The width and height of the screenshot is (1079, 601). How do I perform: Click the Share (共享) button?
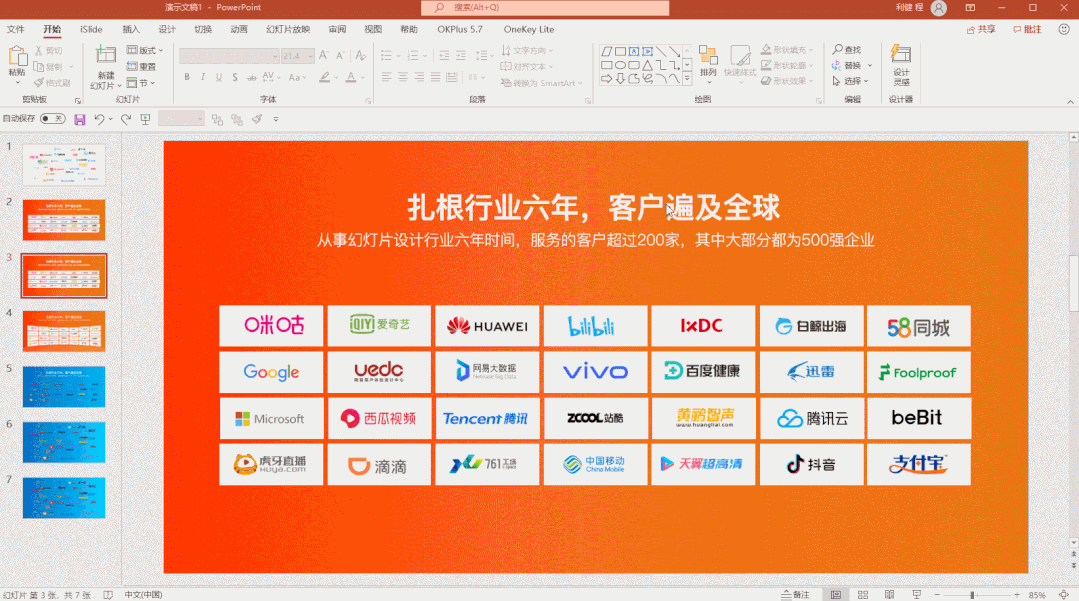[x=981, y=30]
